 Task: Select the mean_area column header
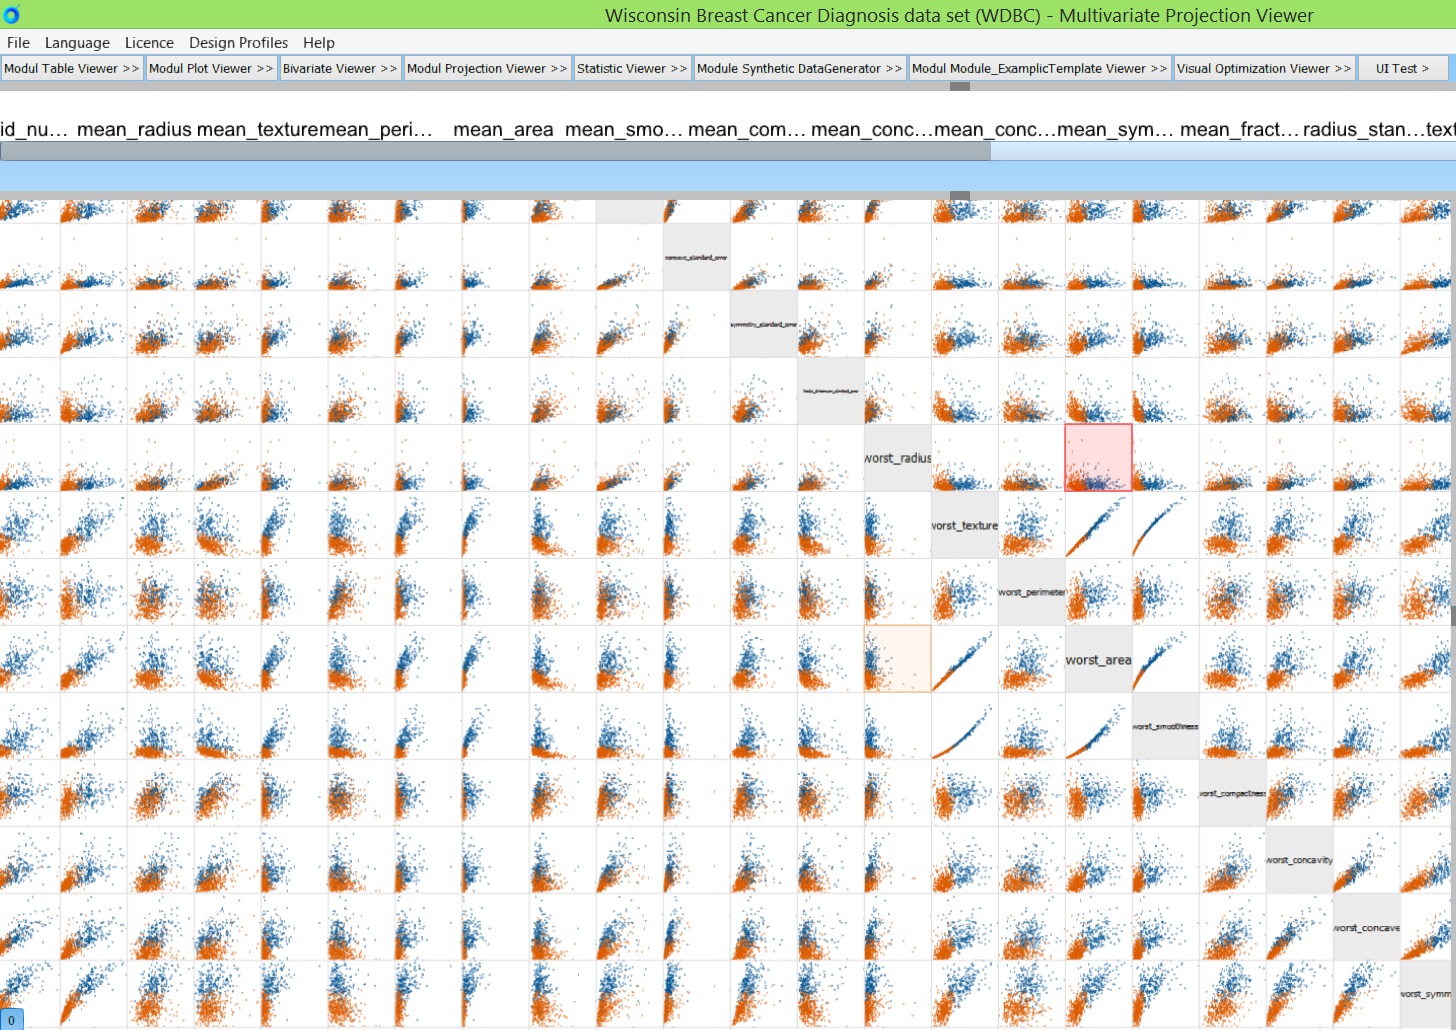(x=503, y=129)
